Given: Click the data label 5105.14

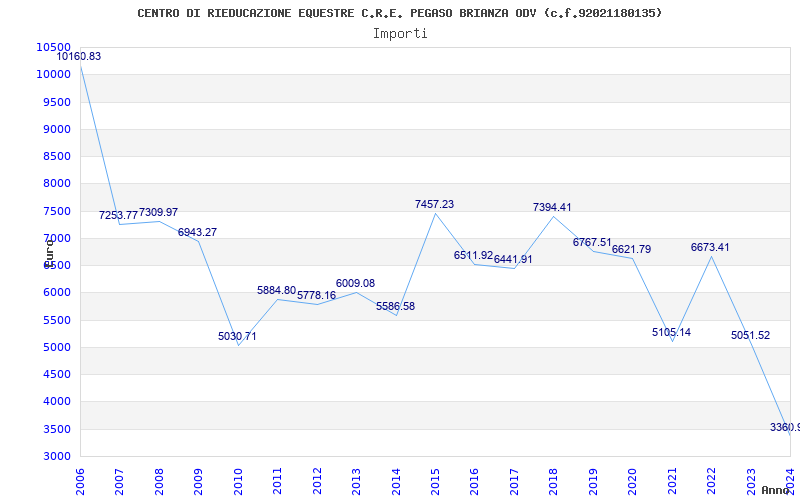Looking at the screenshot, I should pos(671,332).
